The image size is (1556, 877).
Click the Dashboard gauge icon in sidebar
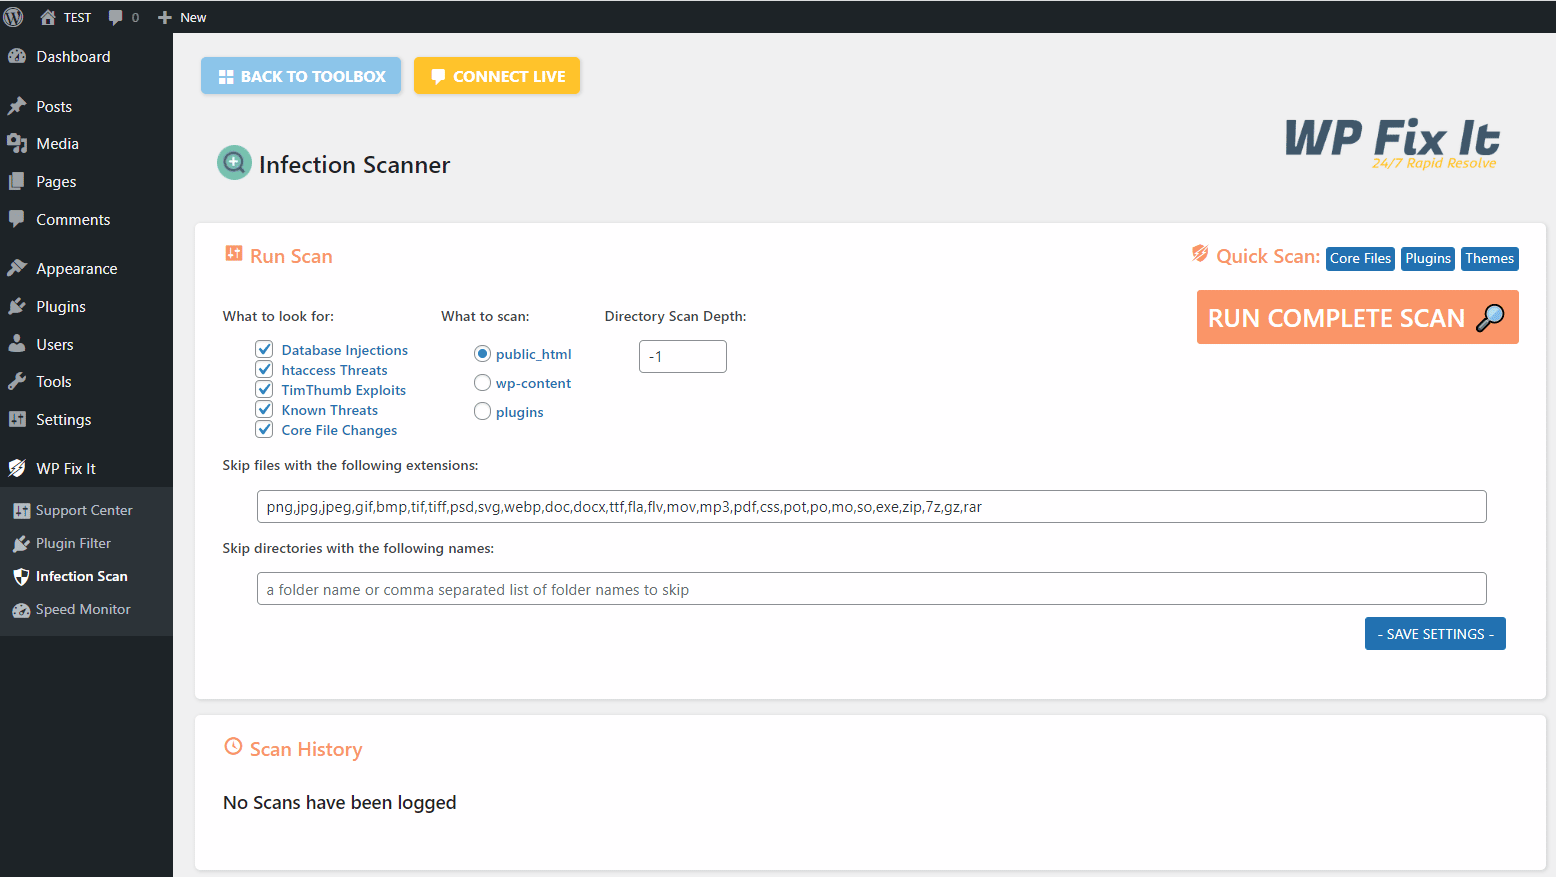(x=17, y=57)
